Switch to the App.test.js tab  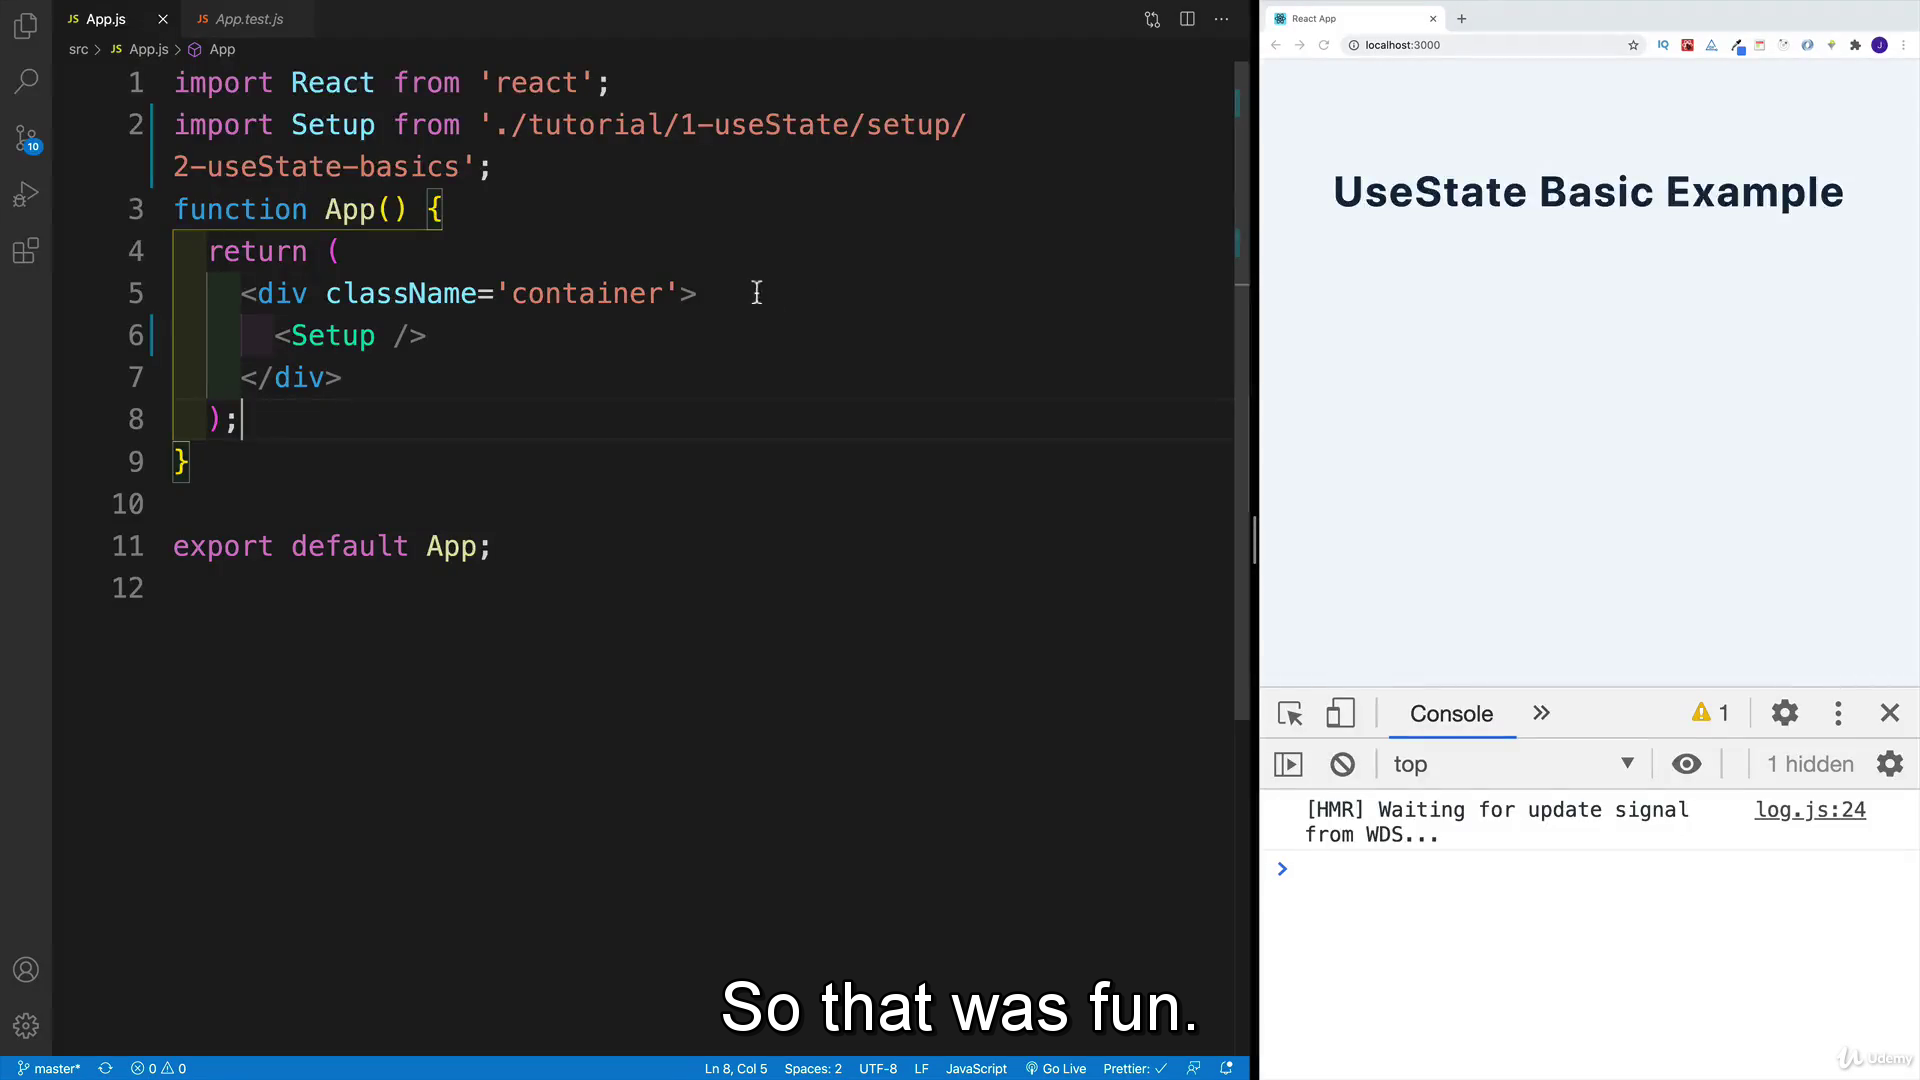(x=249, y=19)
